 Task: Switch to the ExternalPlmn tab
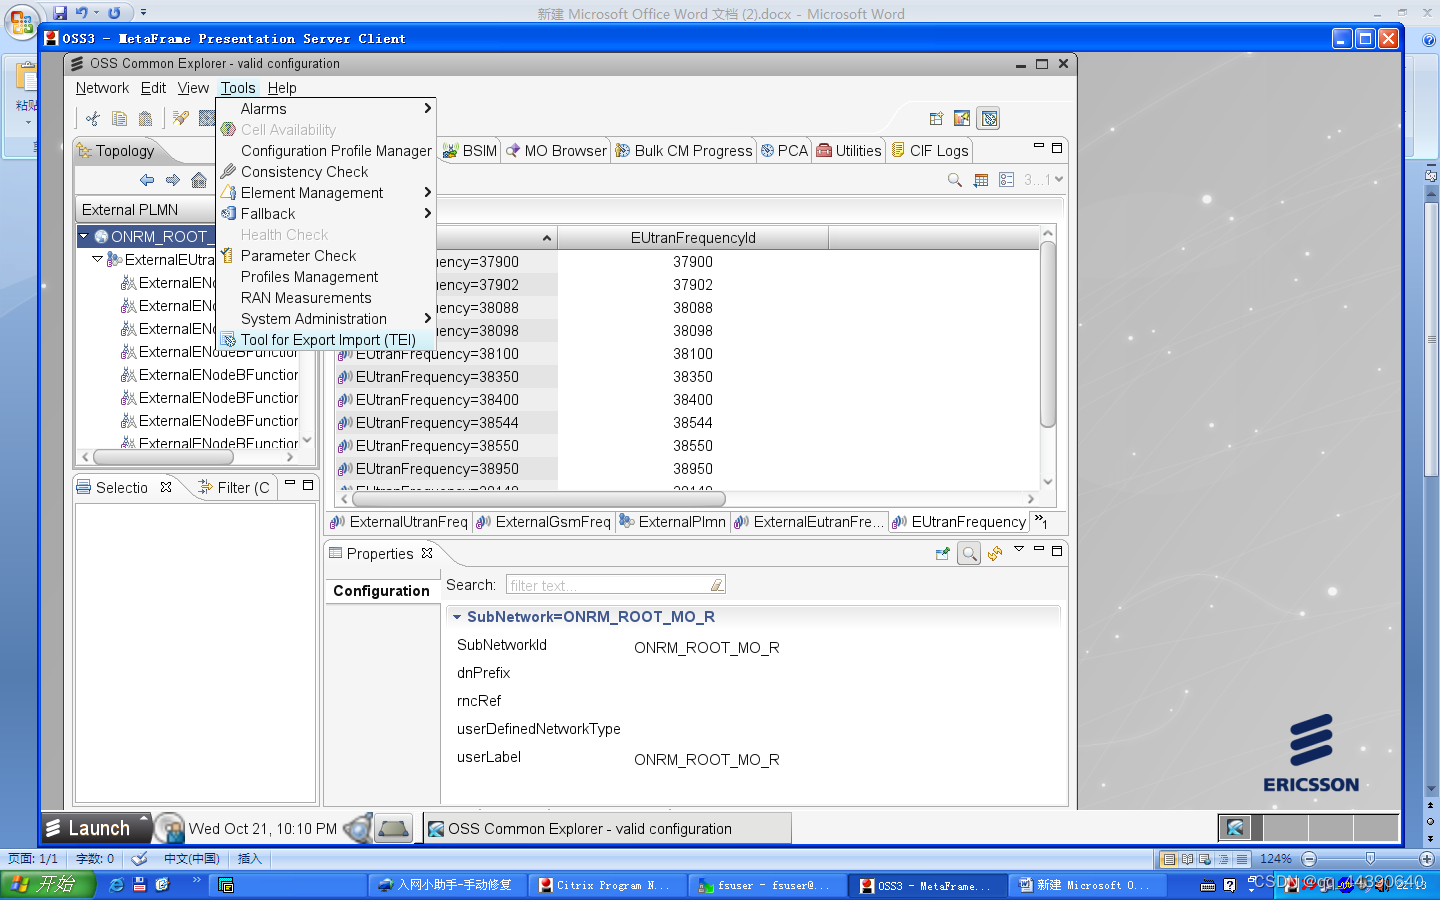673,522
